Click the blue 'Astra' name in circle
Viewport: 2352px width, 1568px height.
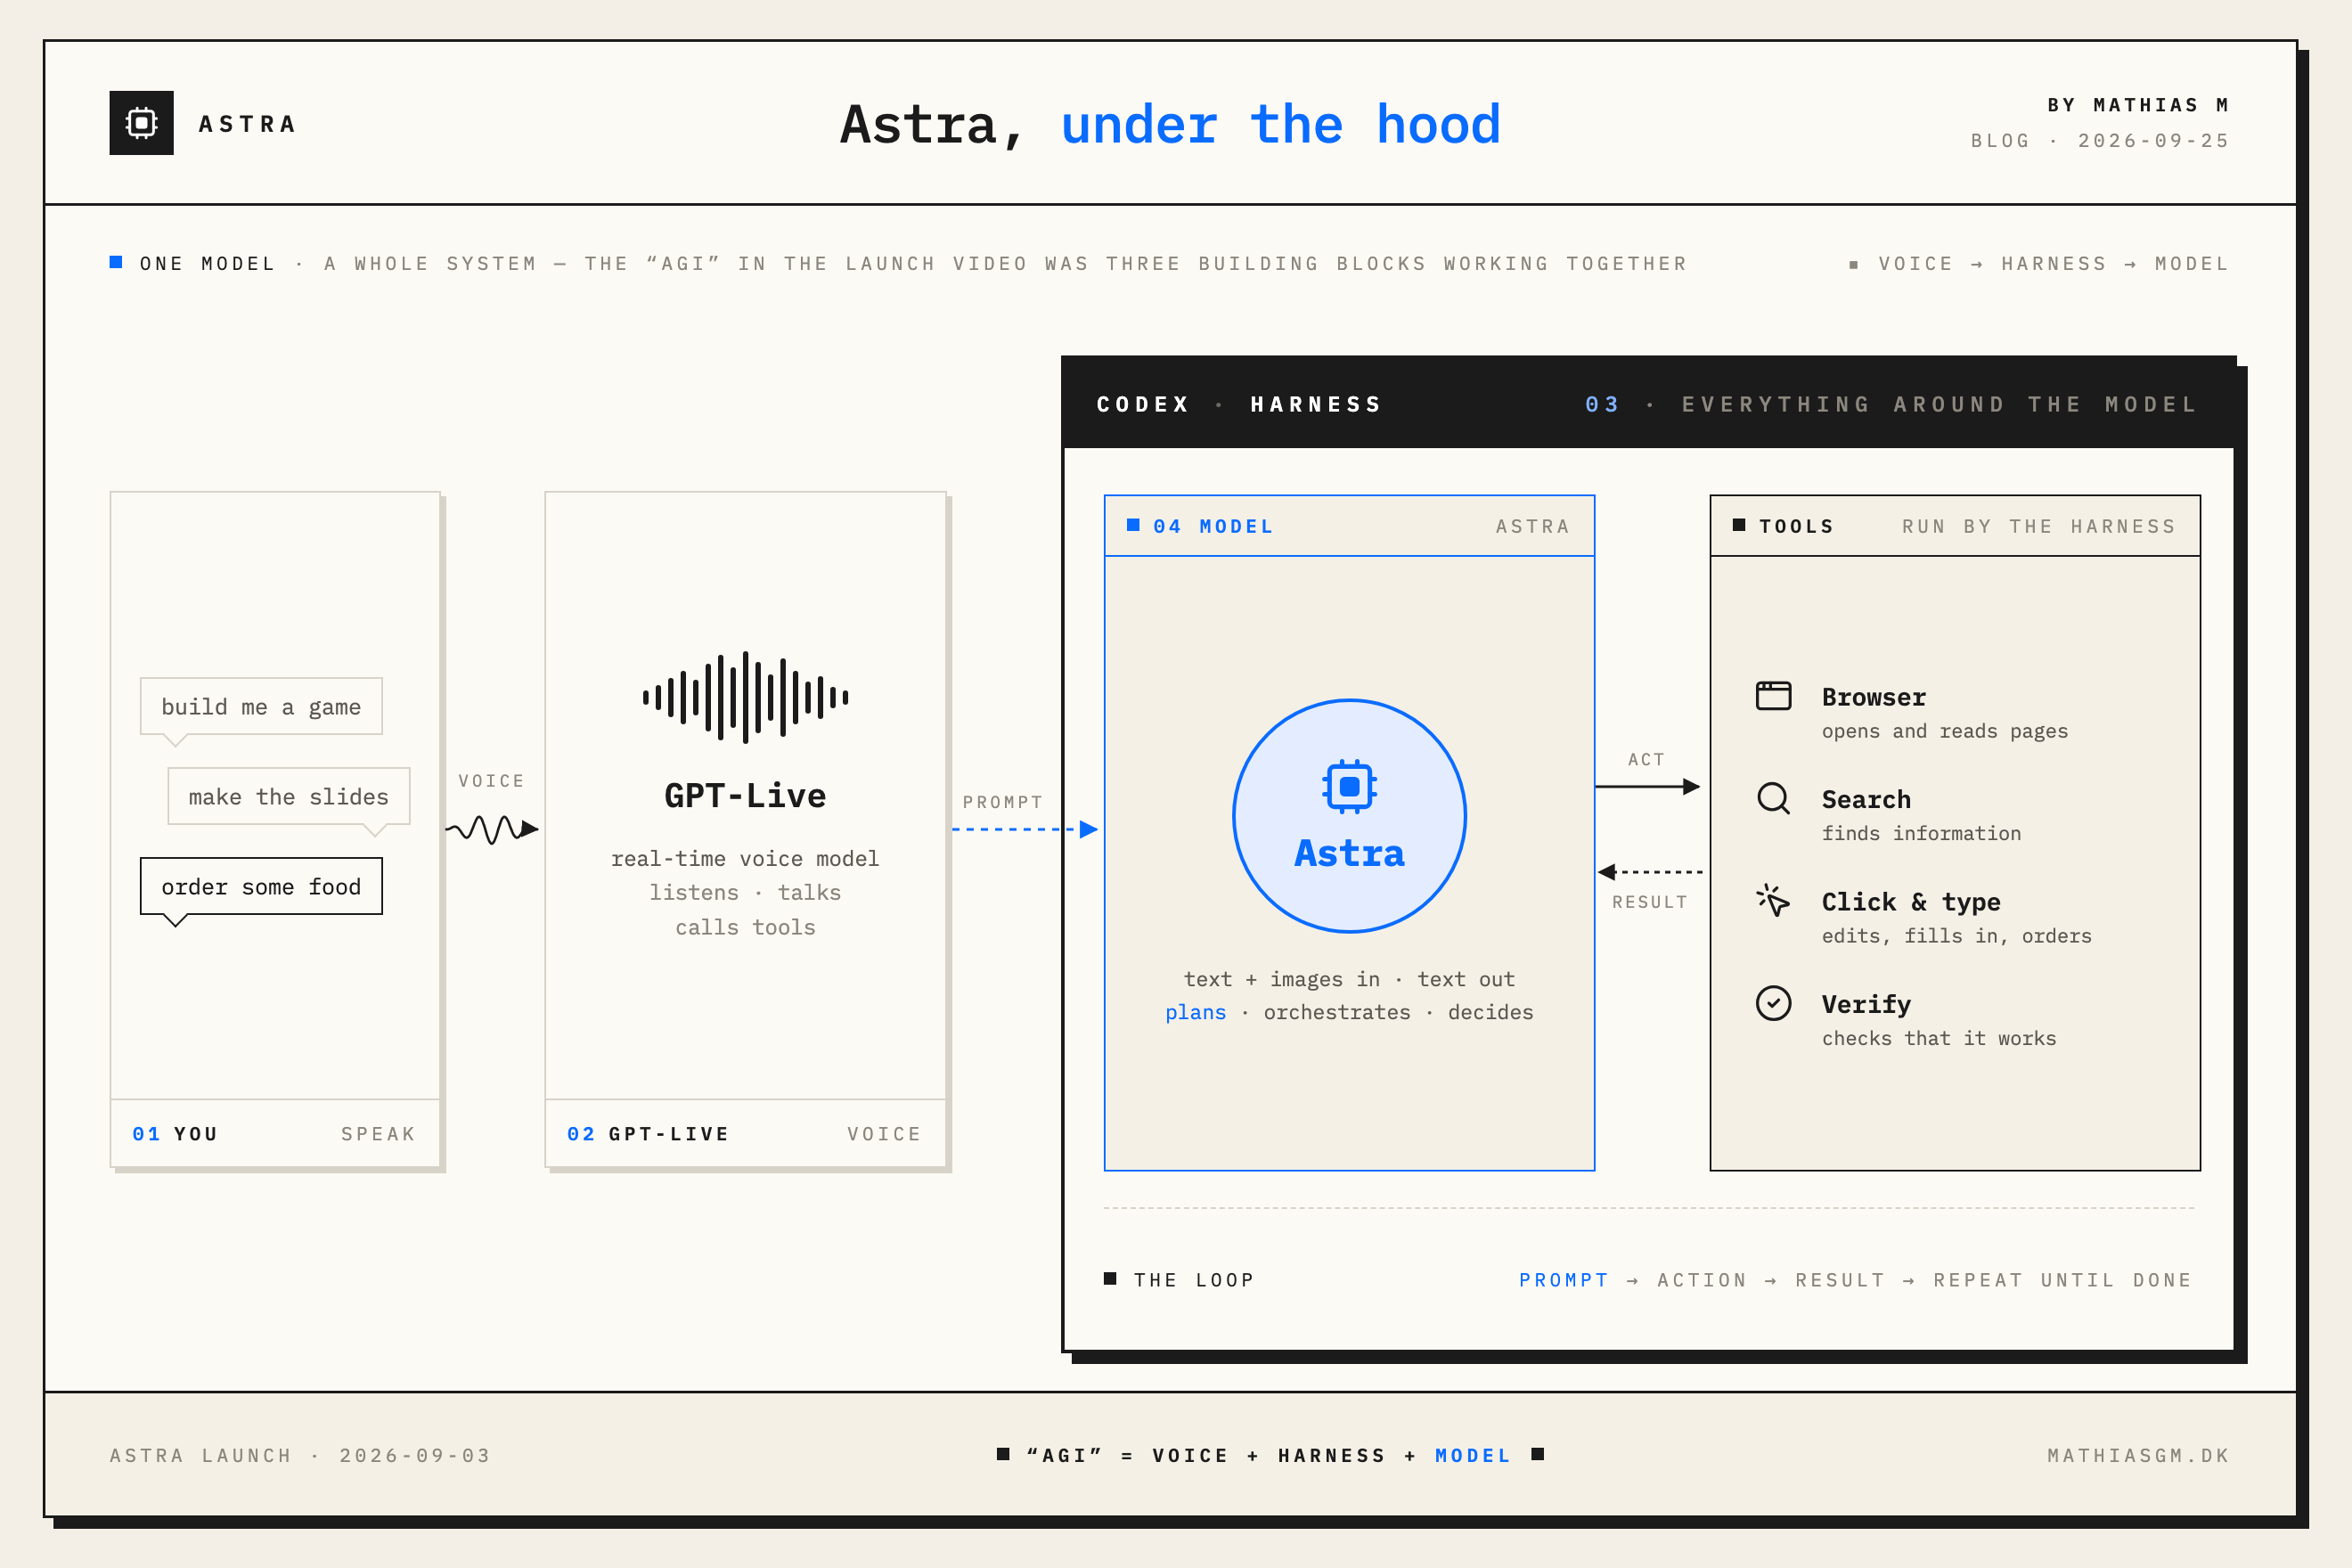point(1349,853)
